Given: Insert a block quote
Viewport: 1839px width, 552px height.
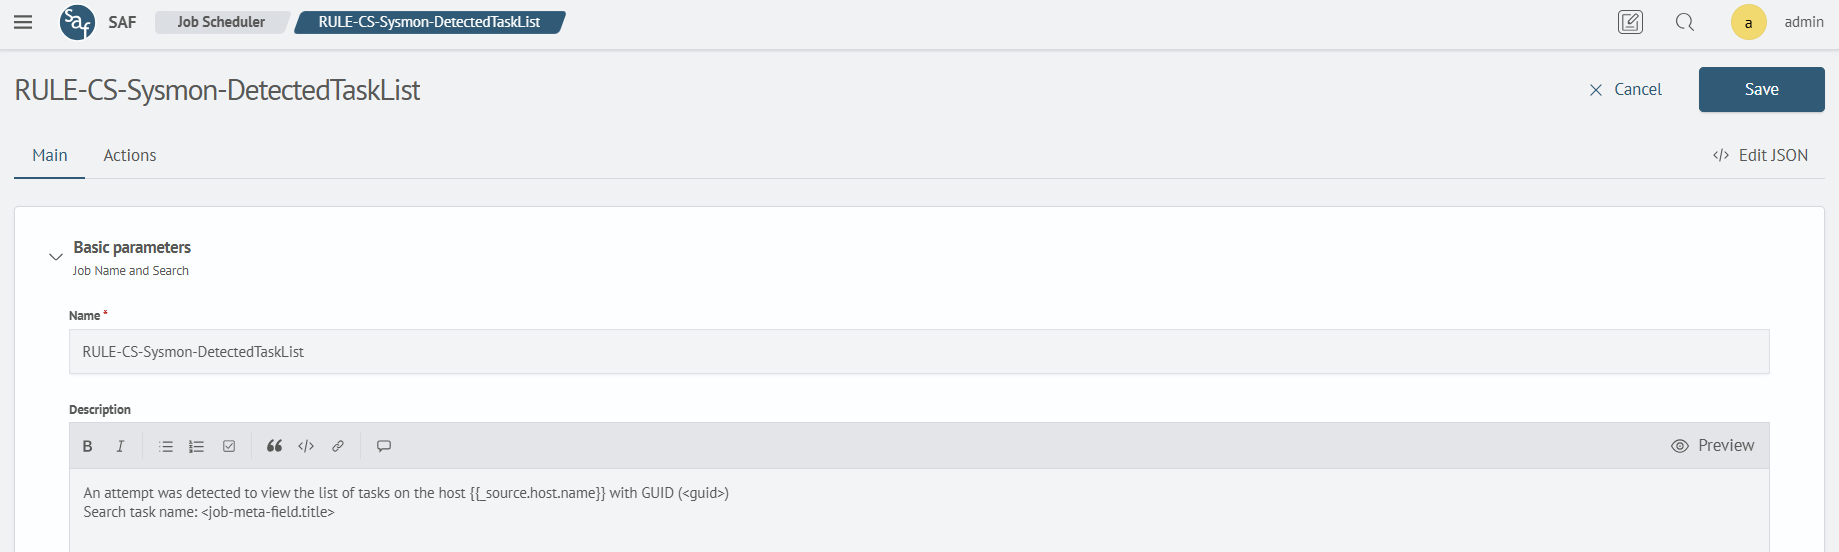Looking at the screenshot, I should pos(274,446).
